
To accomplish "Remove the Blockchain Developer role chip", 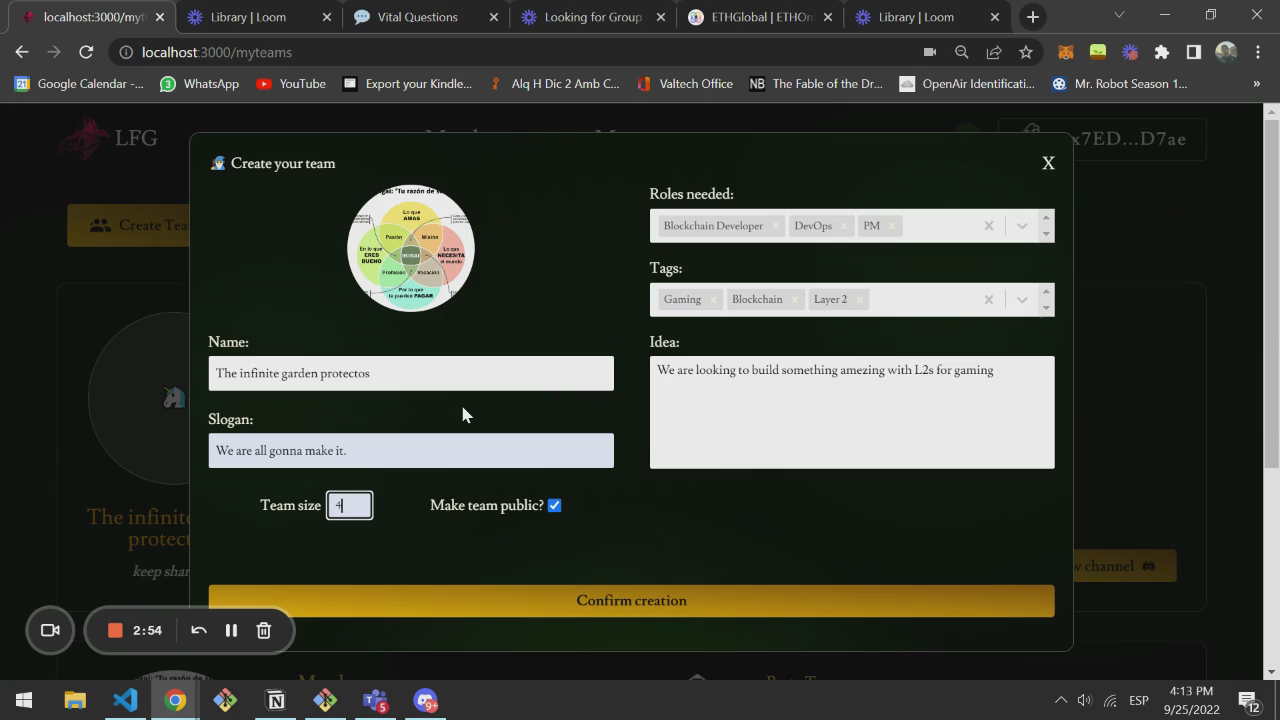I will click(775, 226).
